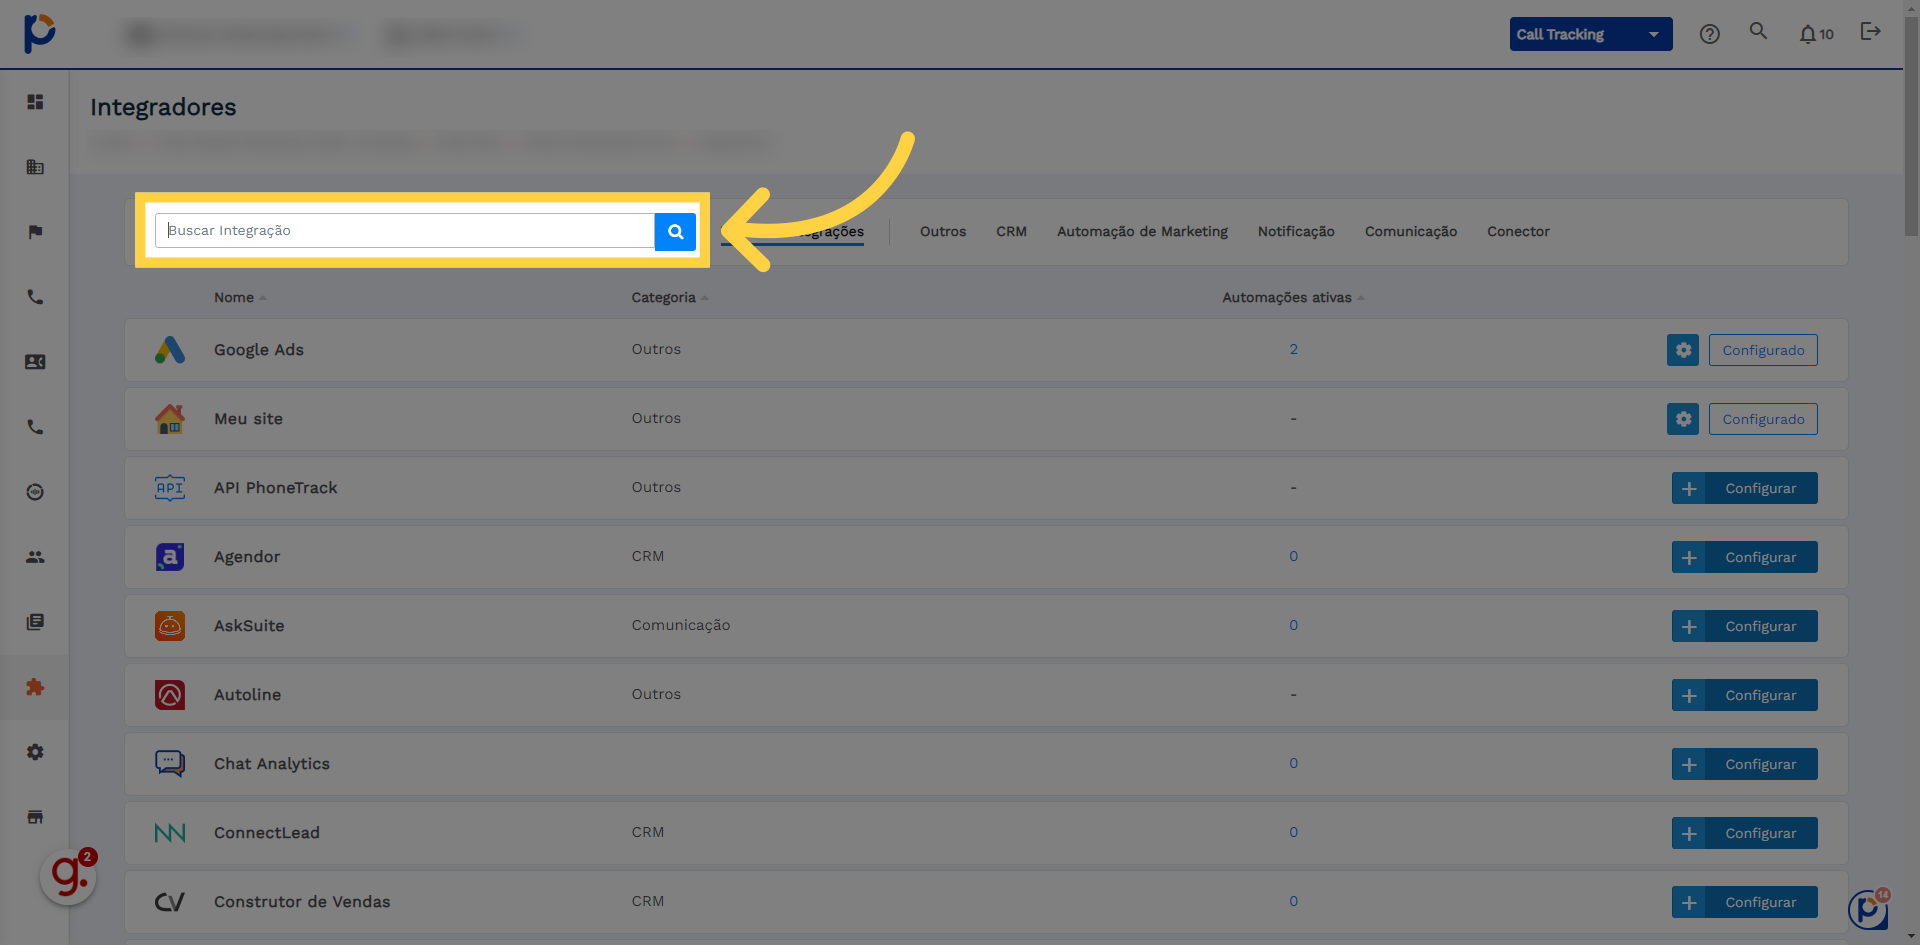Open the group users icon in sidebar
This screenshot has width=1920, height=945.
point(35,557)
